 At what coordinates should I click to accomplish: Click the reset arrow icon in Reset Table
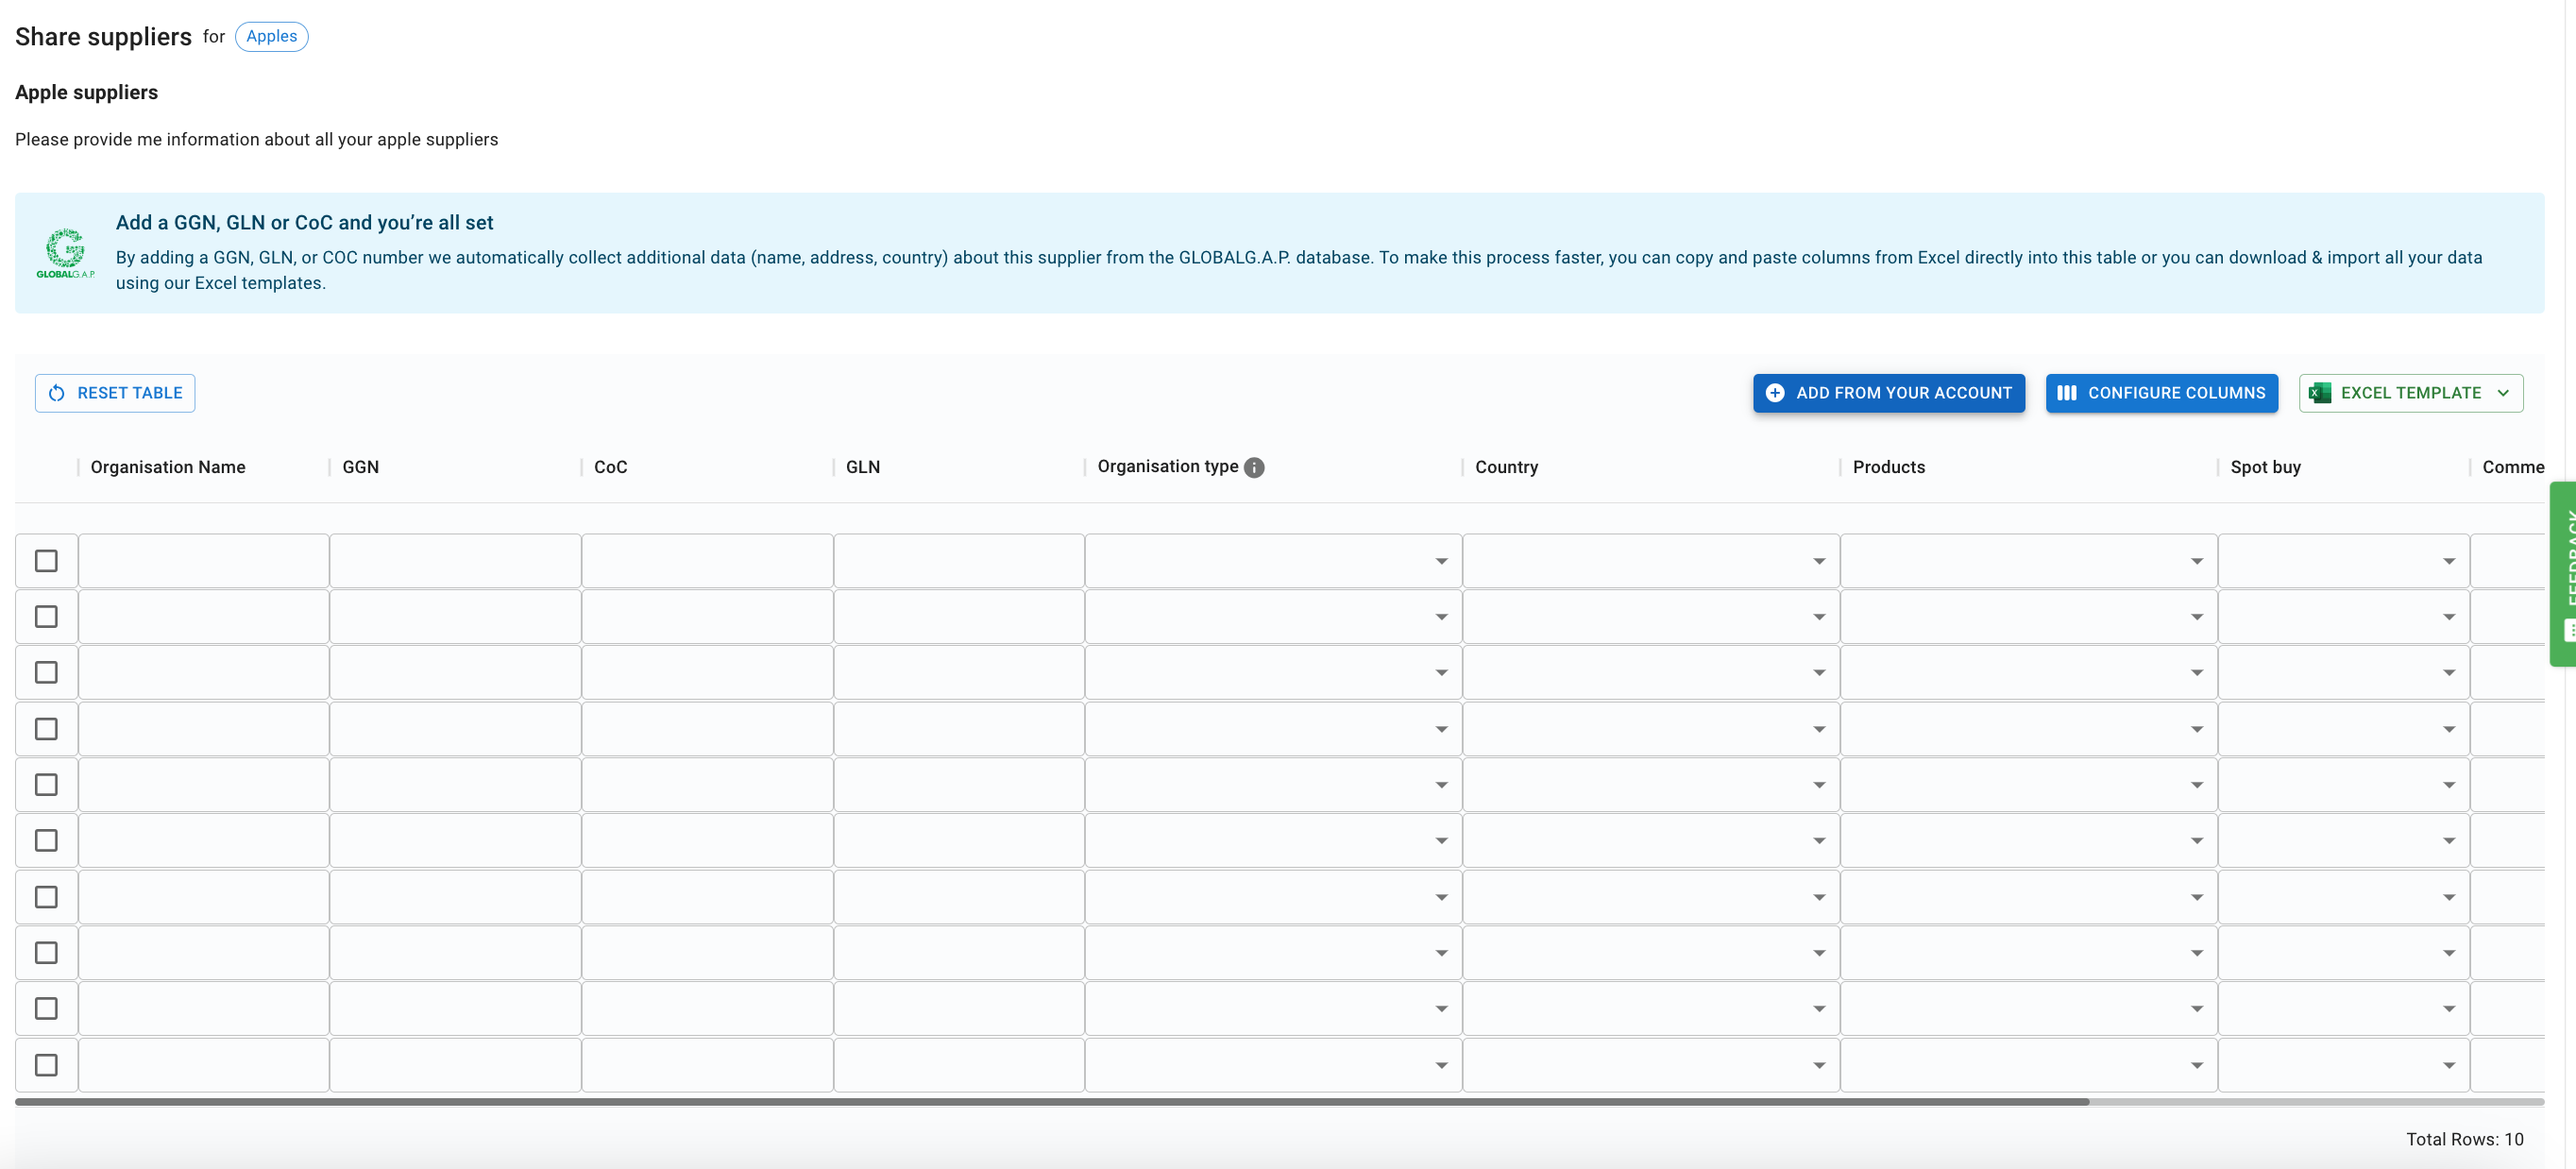coord(57,393)
